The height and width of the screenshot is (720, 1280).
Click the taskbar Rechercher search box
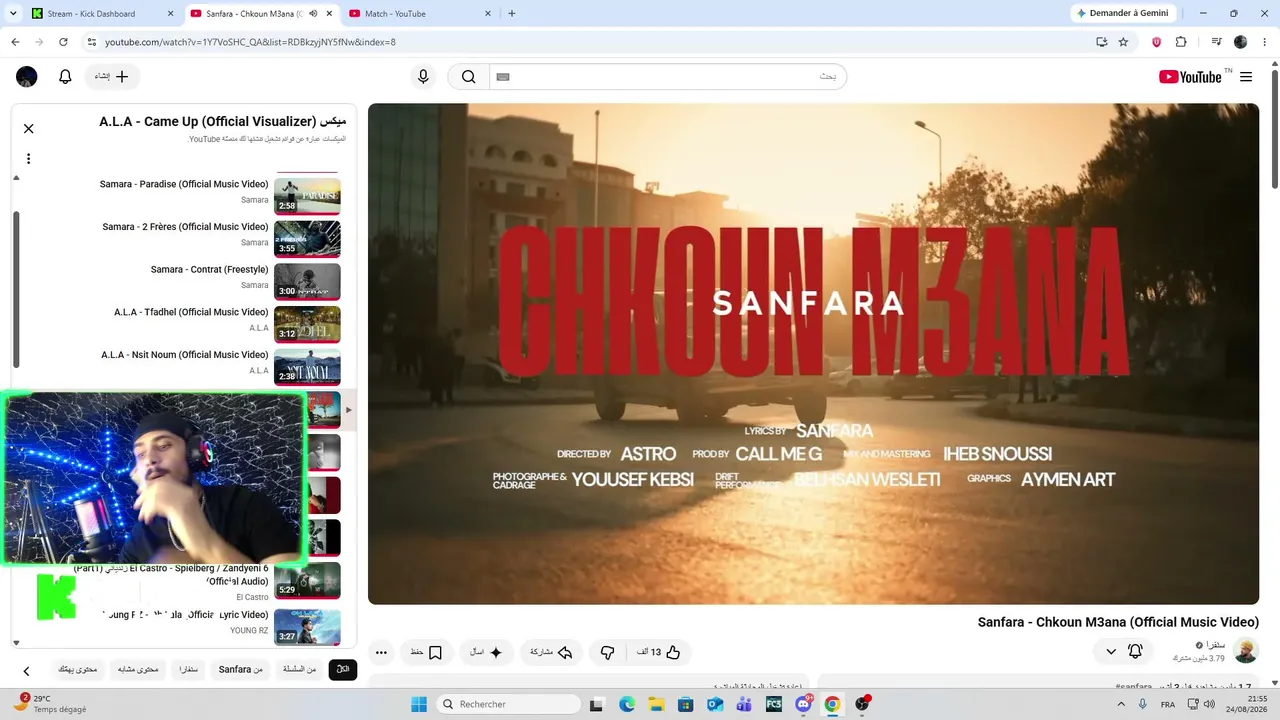point(507,704)
